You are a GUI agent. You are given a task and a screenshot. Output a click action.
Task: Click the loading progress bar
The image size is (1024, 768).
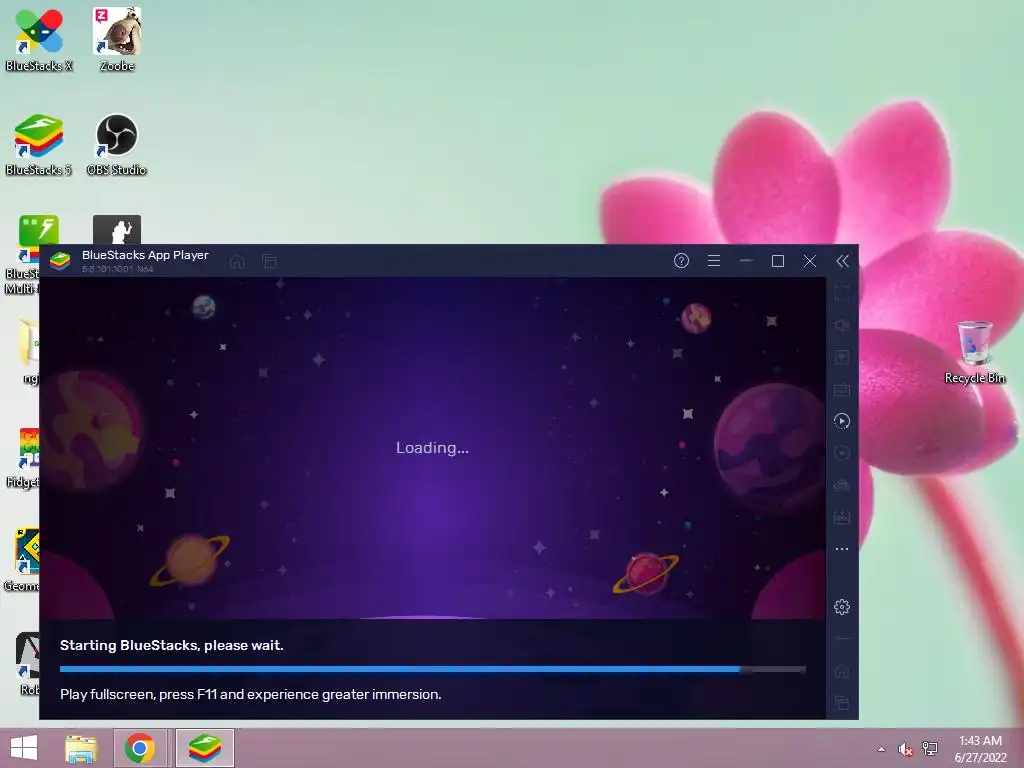pyautogui.click(x=432, y=669)
